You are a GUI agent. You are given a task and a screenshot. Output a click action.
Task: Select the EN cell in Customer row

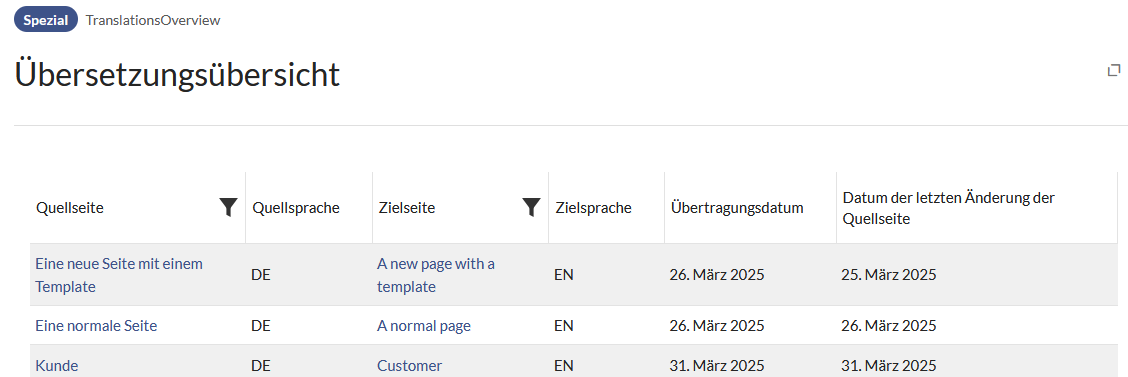pyautogui.click(x=563, y=365)
